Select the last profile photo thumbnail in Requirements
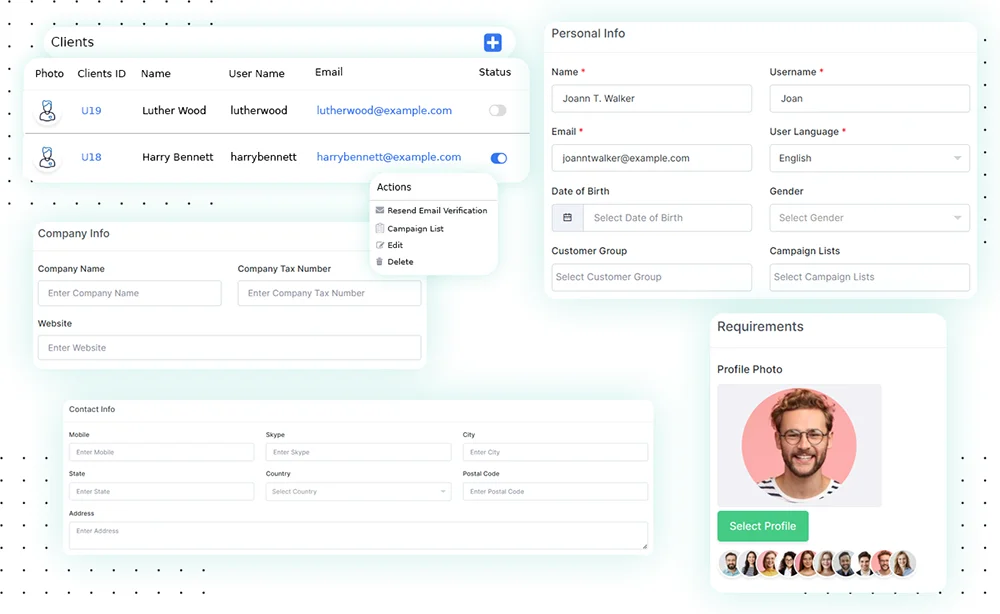Image resolution: width=1000 pixels, height=614 pixels. 903,563
